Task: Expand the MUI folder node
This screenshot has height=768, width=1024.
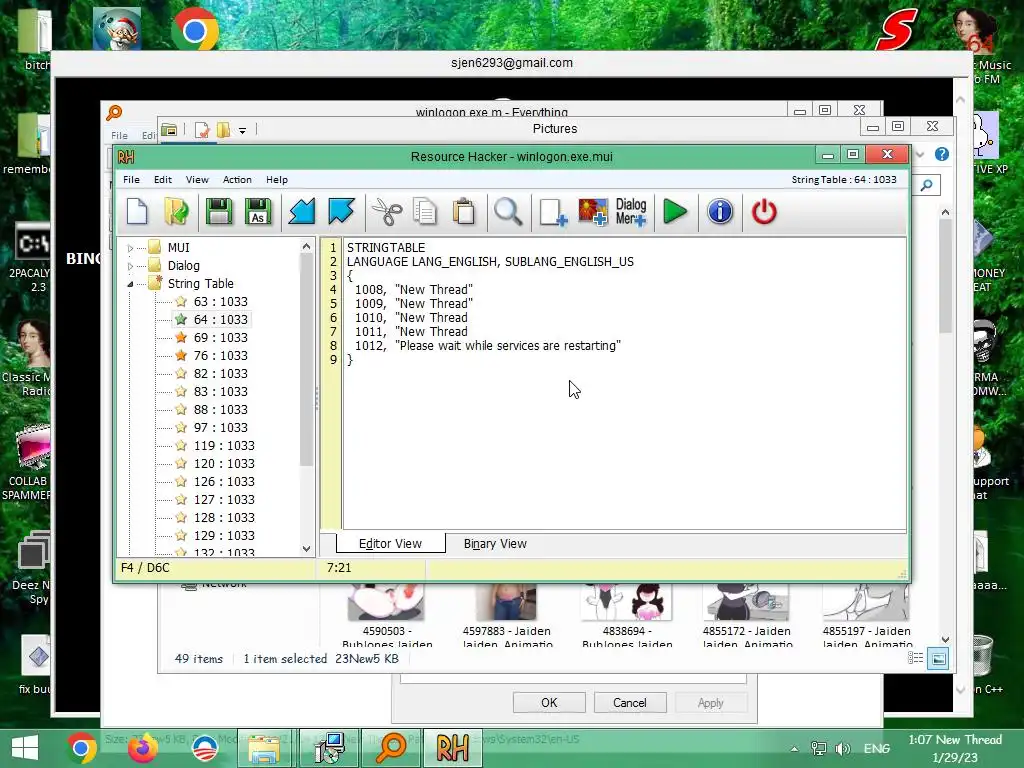Action: tap(130, 248)
